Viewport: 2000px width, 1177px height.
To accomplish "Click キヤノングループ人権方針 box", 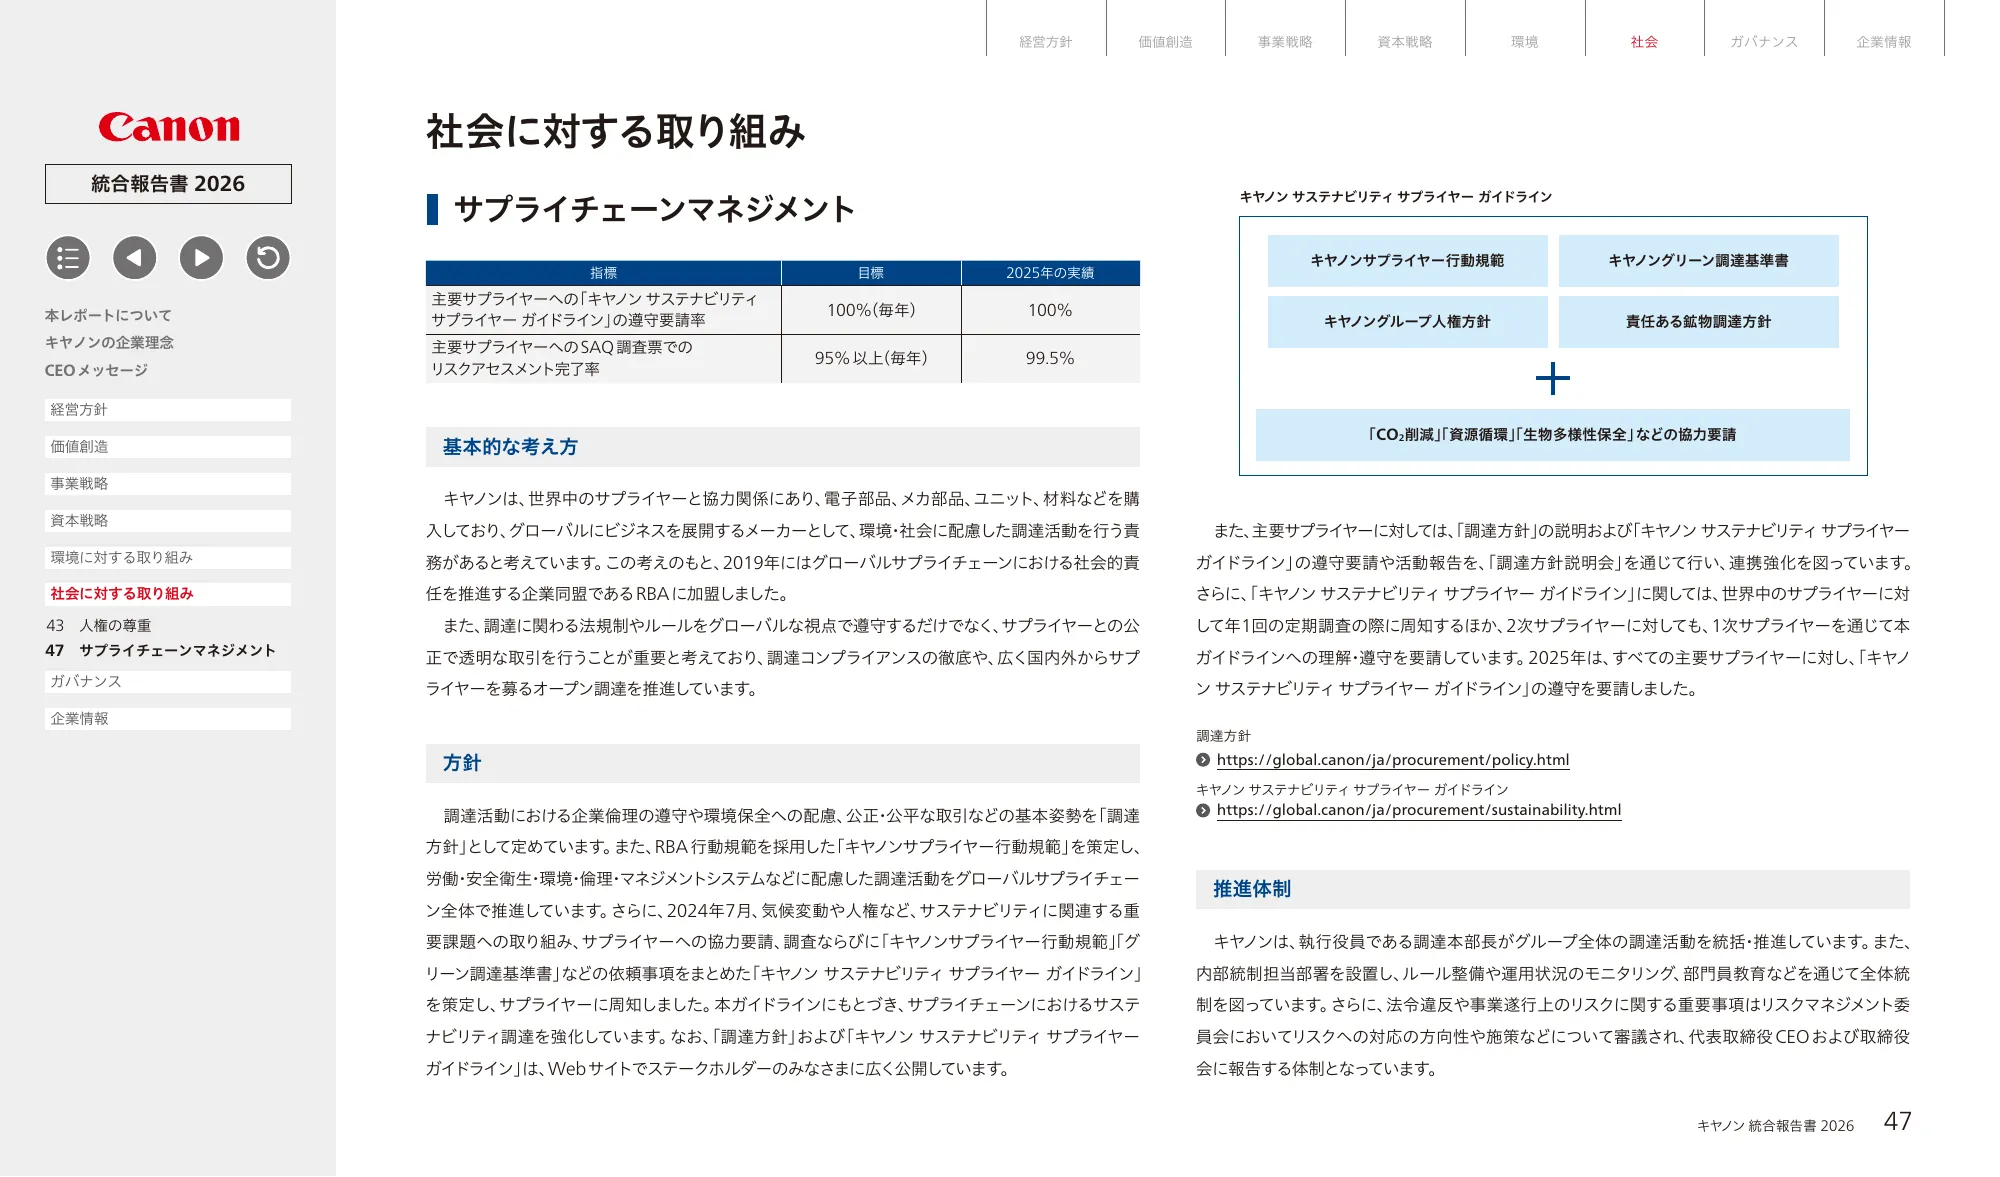I will coord(1407,322).
